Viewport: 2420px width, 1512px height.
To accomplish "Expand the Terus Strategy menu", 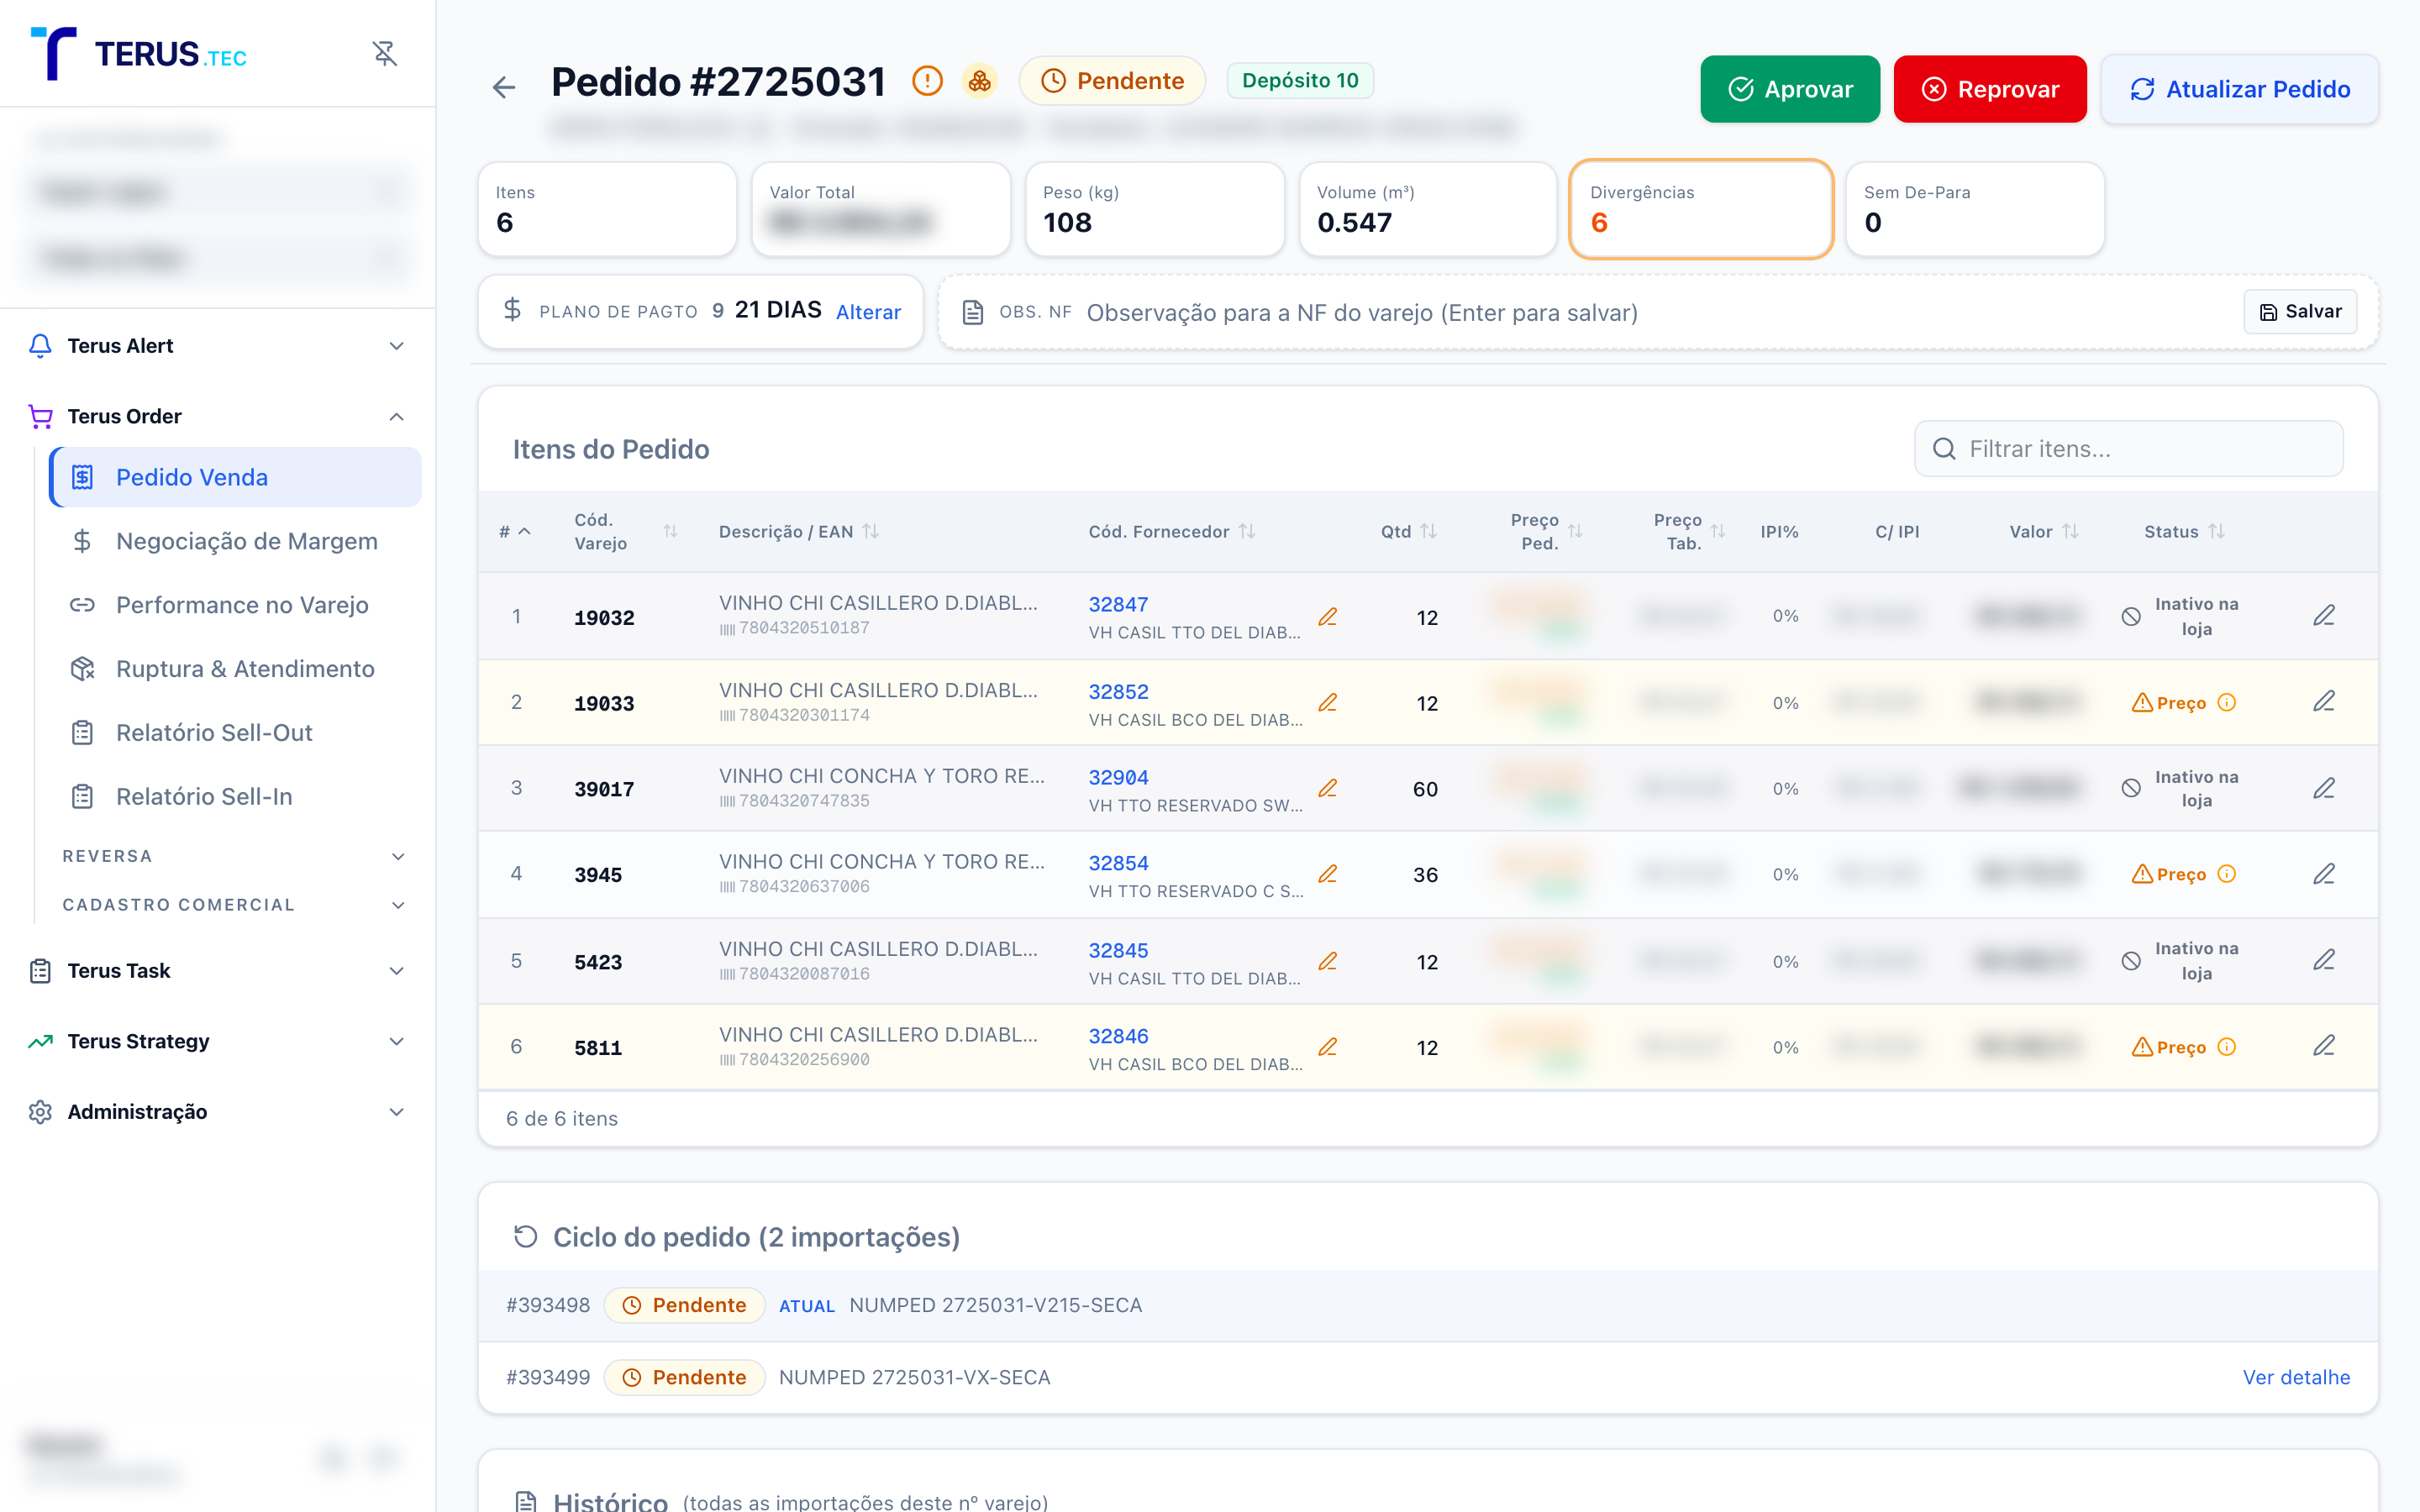I will click(x=218, y=1042).
